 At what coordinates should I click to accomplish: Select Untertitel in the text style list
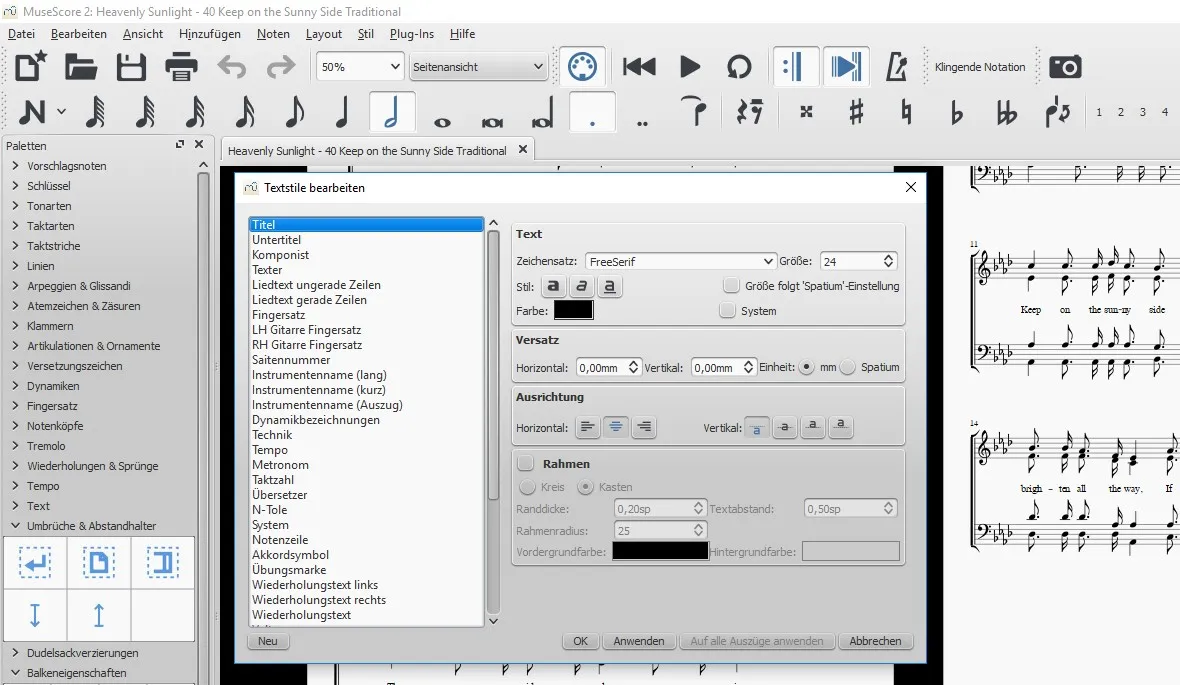[366, 239]
